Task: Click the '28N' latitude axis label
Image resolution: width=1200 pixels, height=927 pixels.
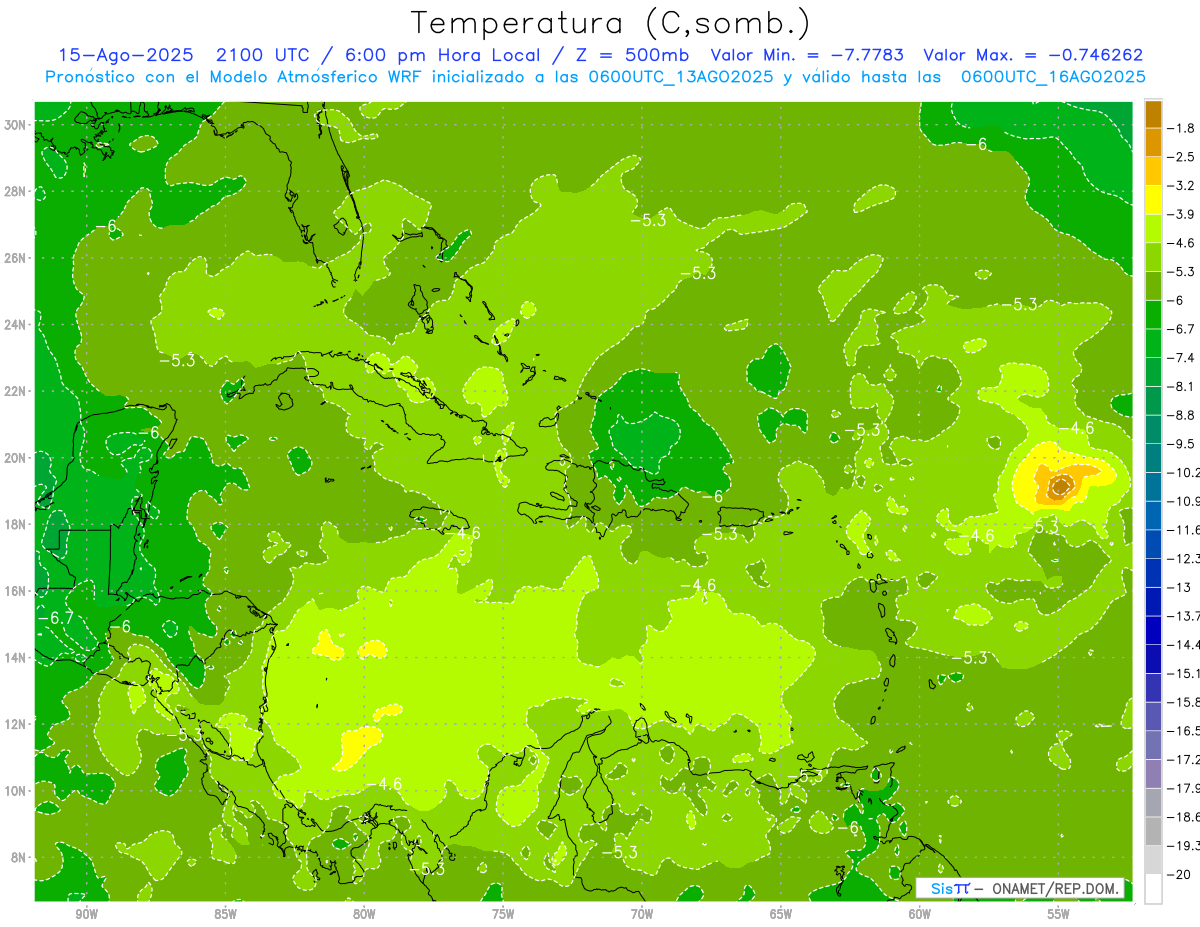Action: pyautogui.click(x=15, y=191)
